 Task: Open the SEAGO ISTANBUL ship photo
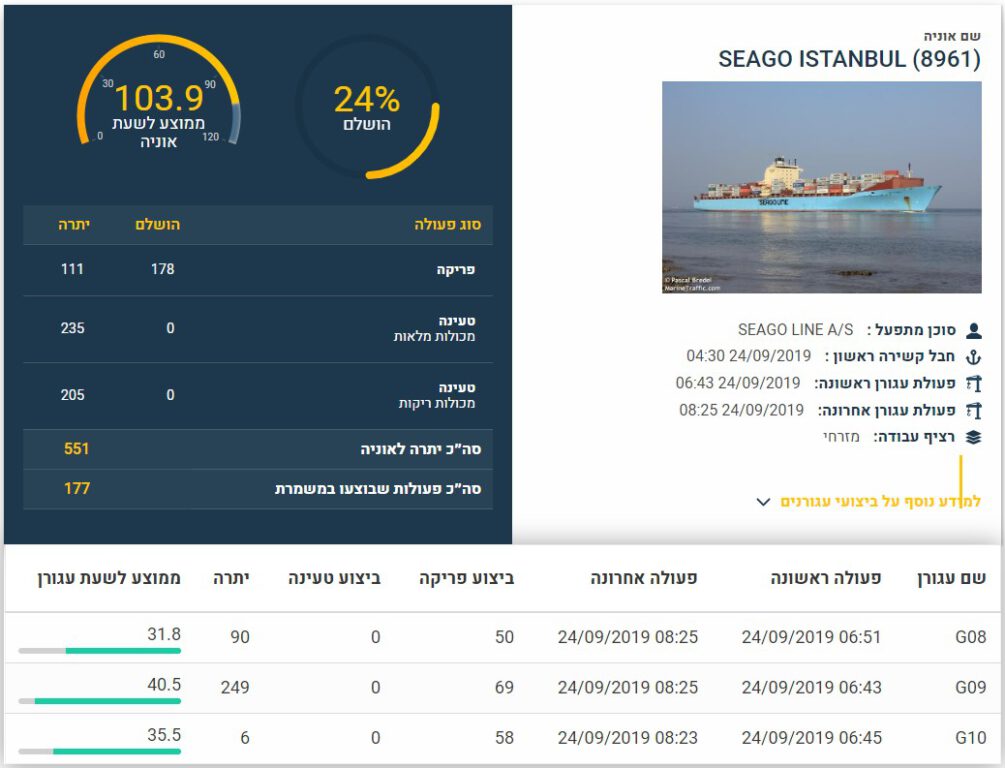pos(821,187)
